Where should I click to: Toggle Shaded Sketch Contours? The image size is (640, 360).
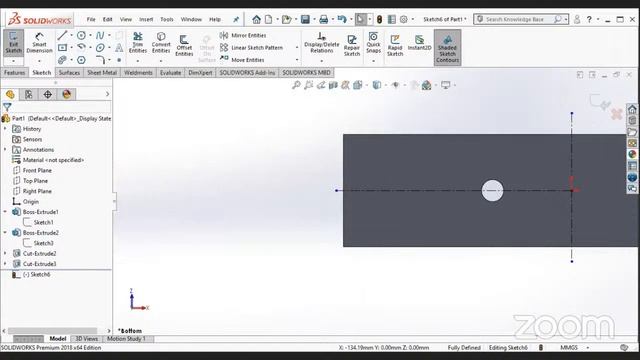447,48
